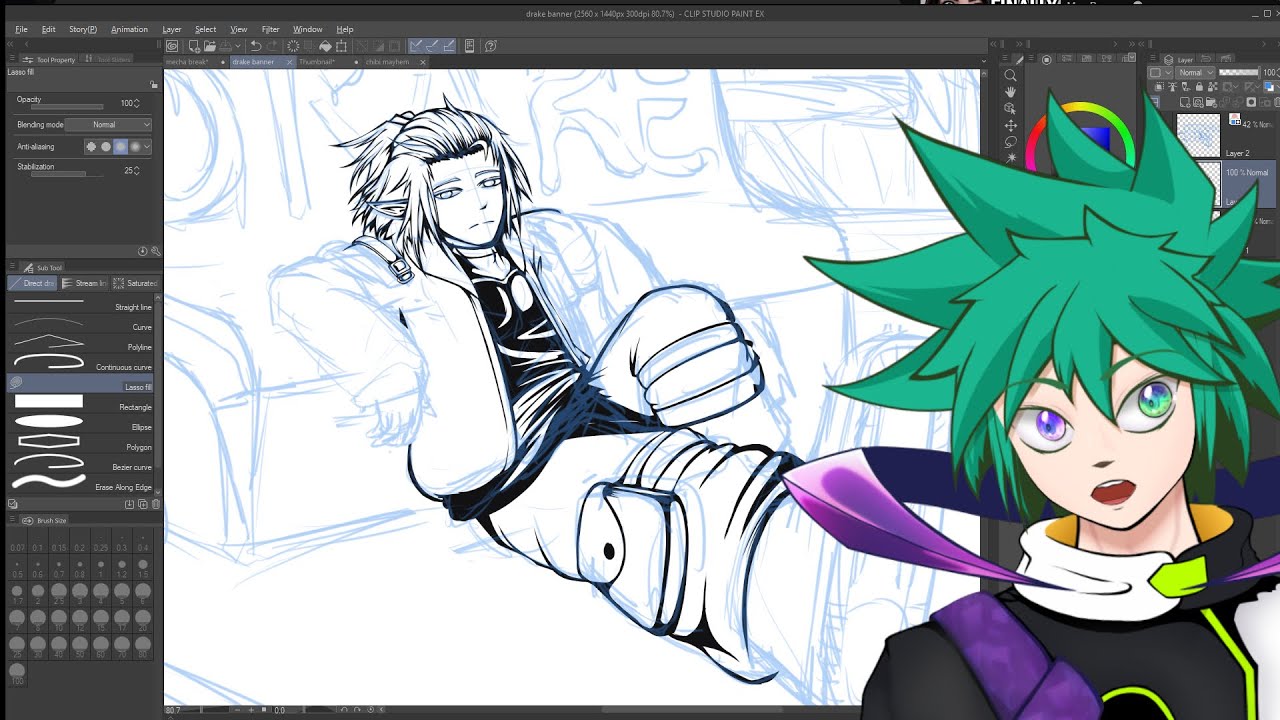Toggle snap to grid
Screen dimensions: 1280x720
(449, 46)
